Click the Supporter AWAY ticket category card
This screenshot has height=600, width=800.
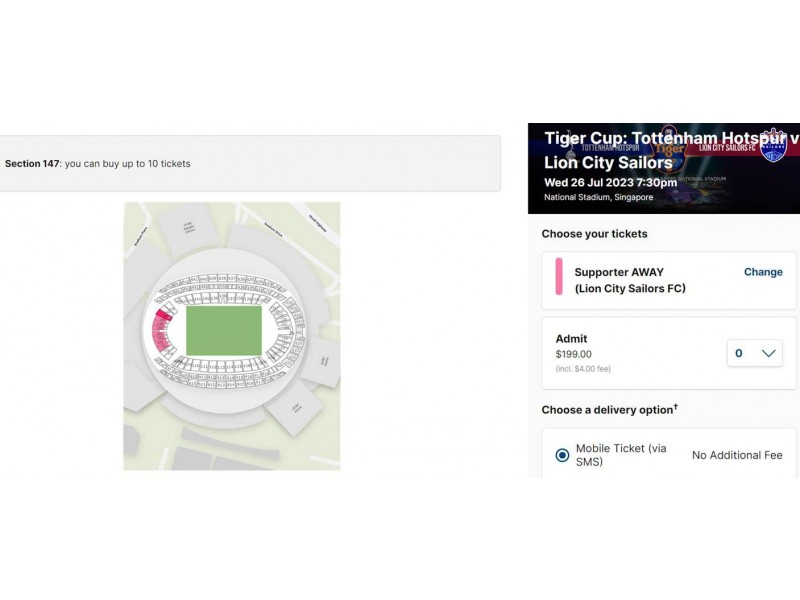669,280
